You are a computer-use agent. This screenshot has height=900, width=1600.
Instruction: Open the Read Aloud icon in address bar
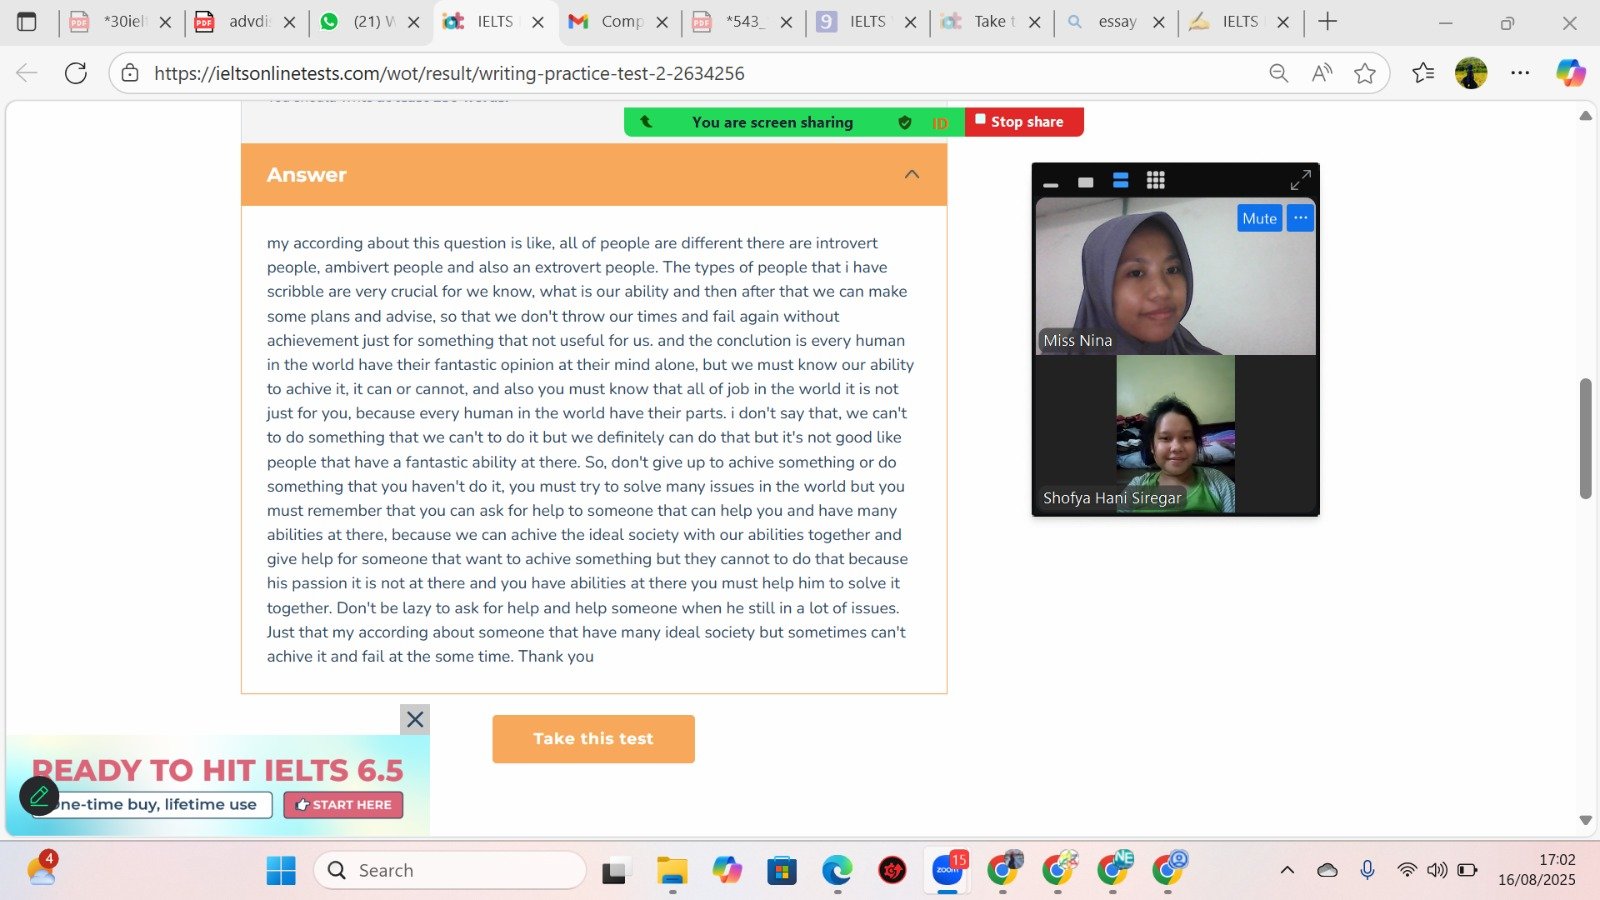click(x=1322, y=73)
